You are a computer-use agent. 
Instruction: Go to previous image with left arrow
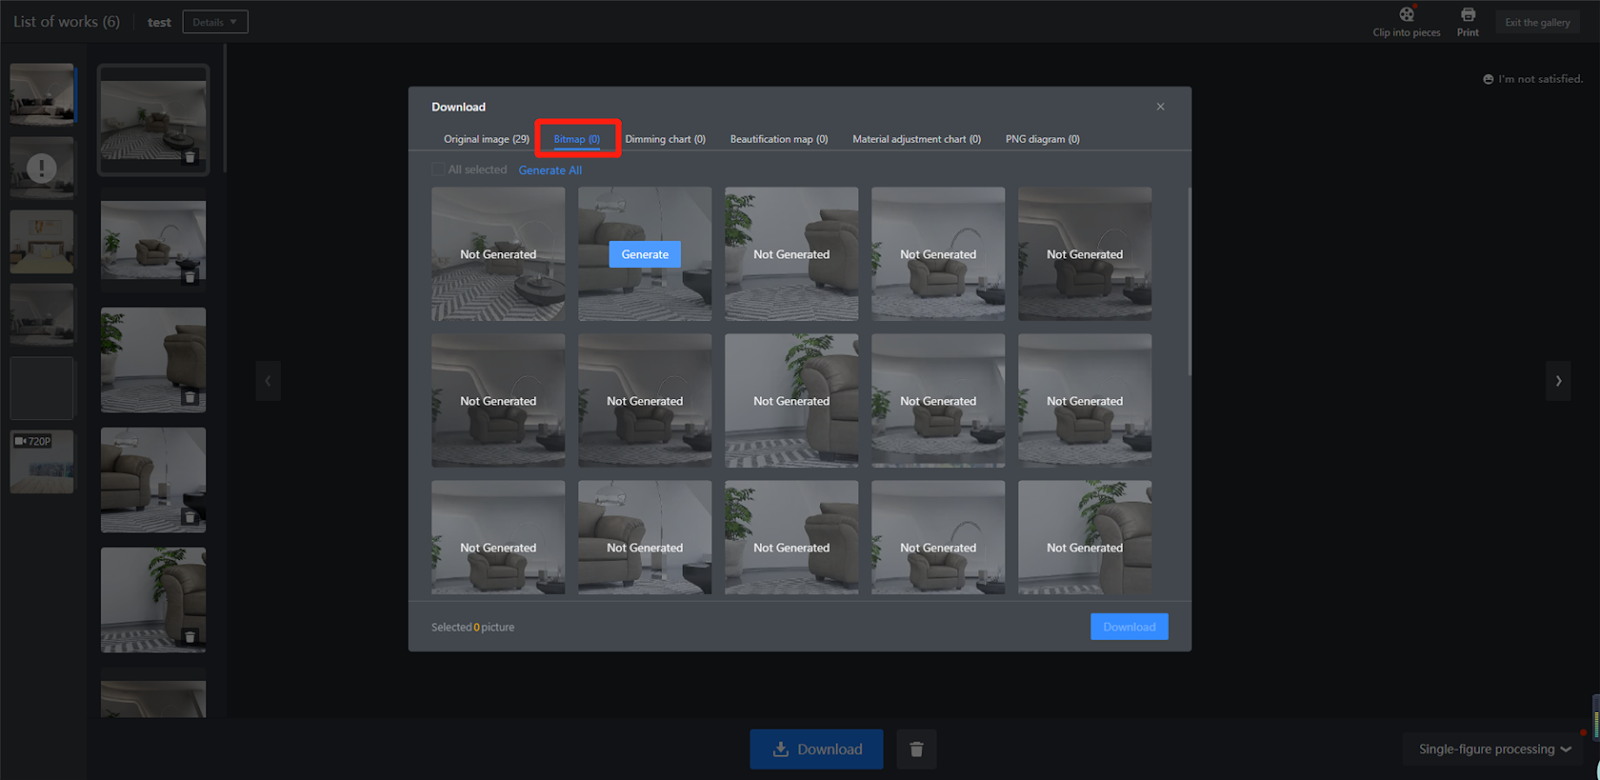(x=268, y=381)
